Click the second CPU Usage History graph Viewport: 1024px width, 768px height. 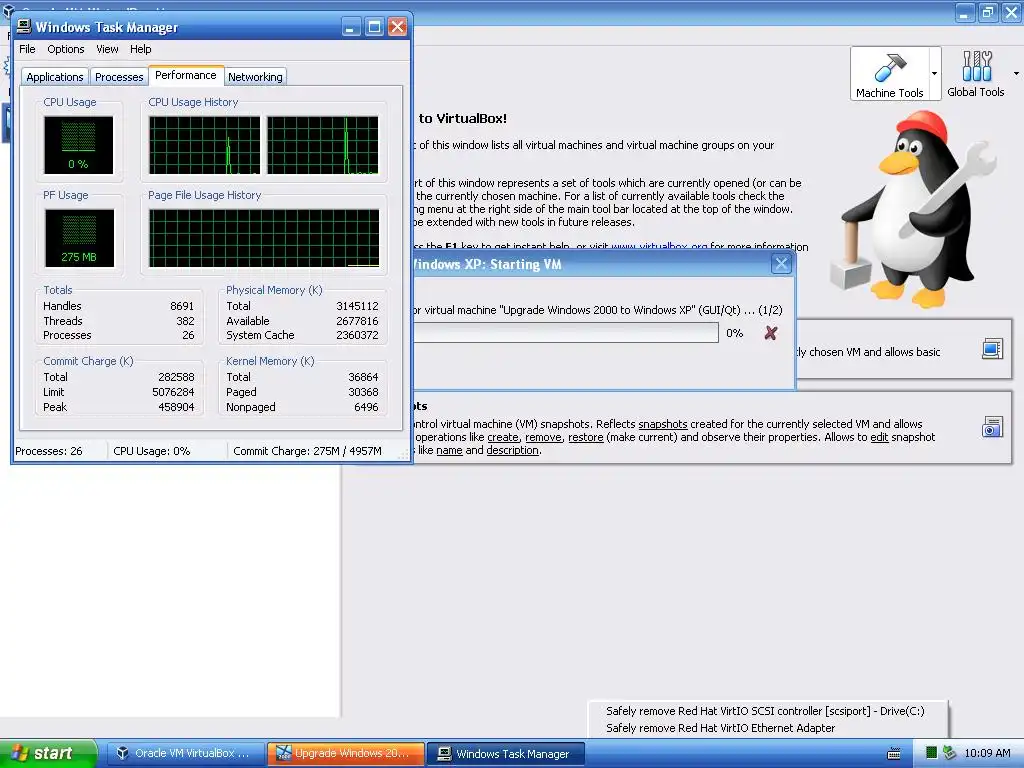tap(323, 145)
